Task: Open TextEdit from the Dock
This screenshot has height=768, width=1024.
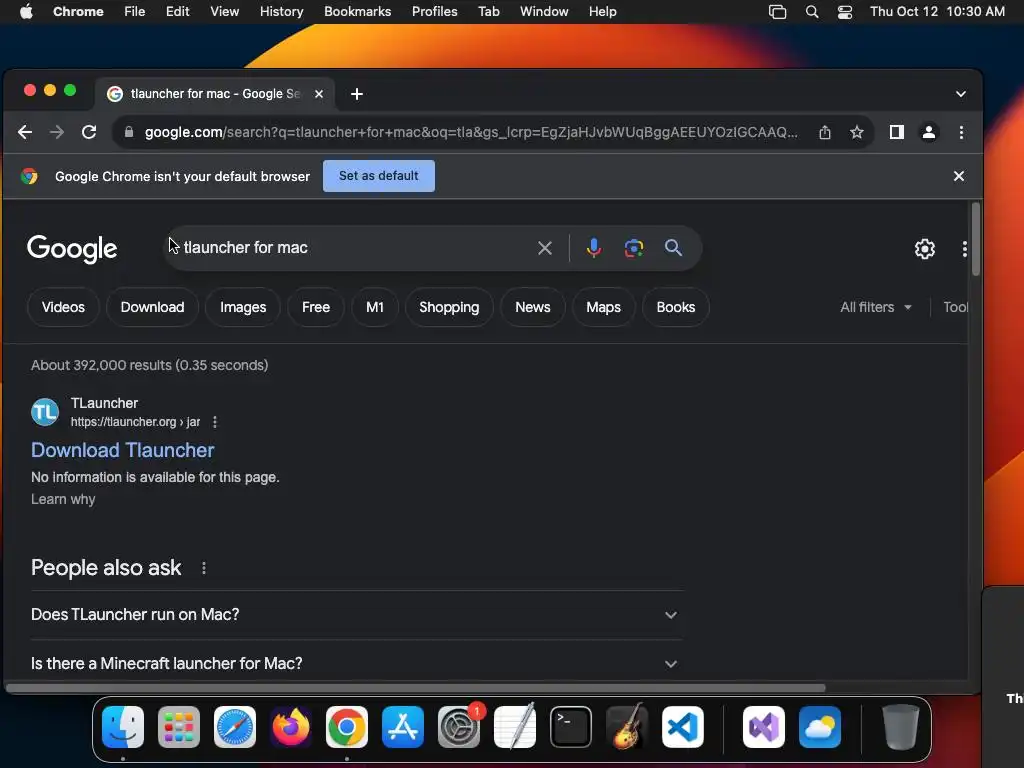Action: (x=515, y=727)
